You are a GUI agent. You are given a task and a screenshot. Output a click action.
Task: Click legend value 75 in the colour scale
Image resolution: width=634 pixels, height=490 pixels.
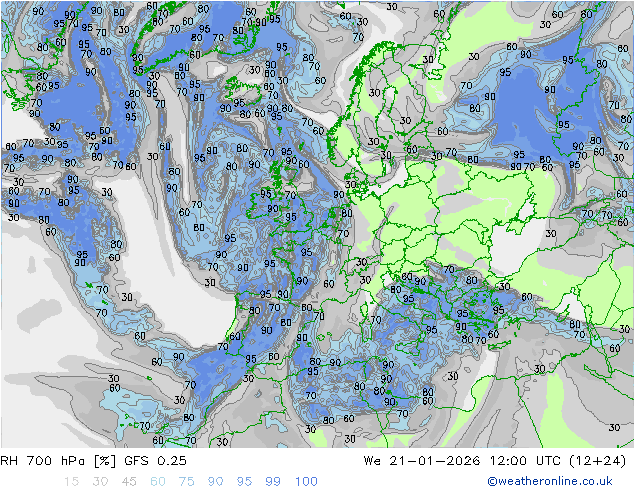[186, 481]
